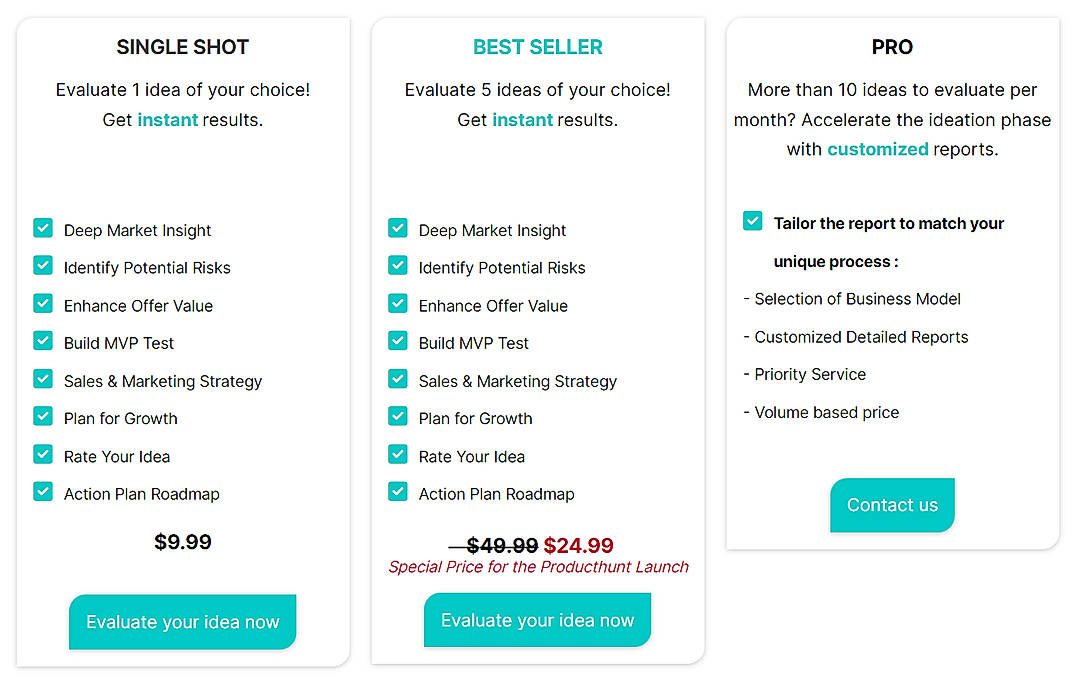Toggle Sales & Marketing Strategy in Best Seller

397,380
